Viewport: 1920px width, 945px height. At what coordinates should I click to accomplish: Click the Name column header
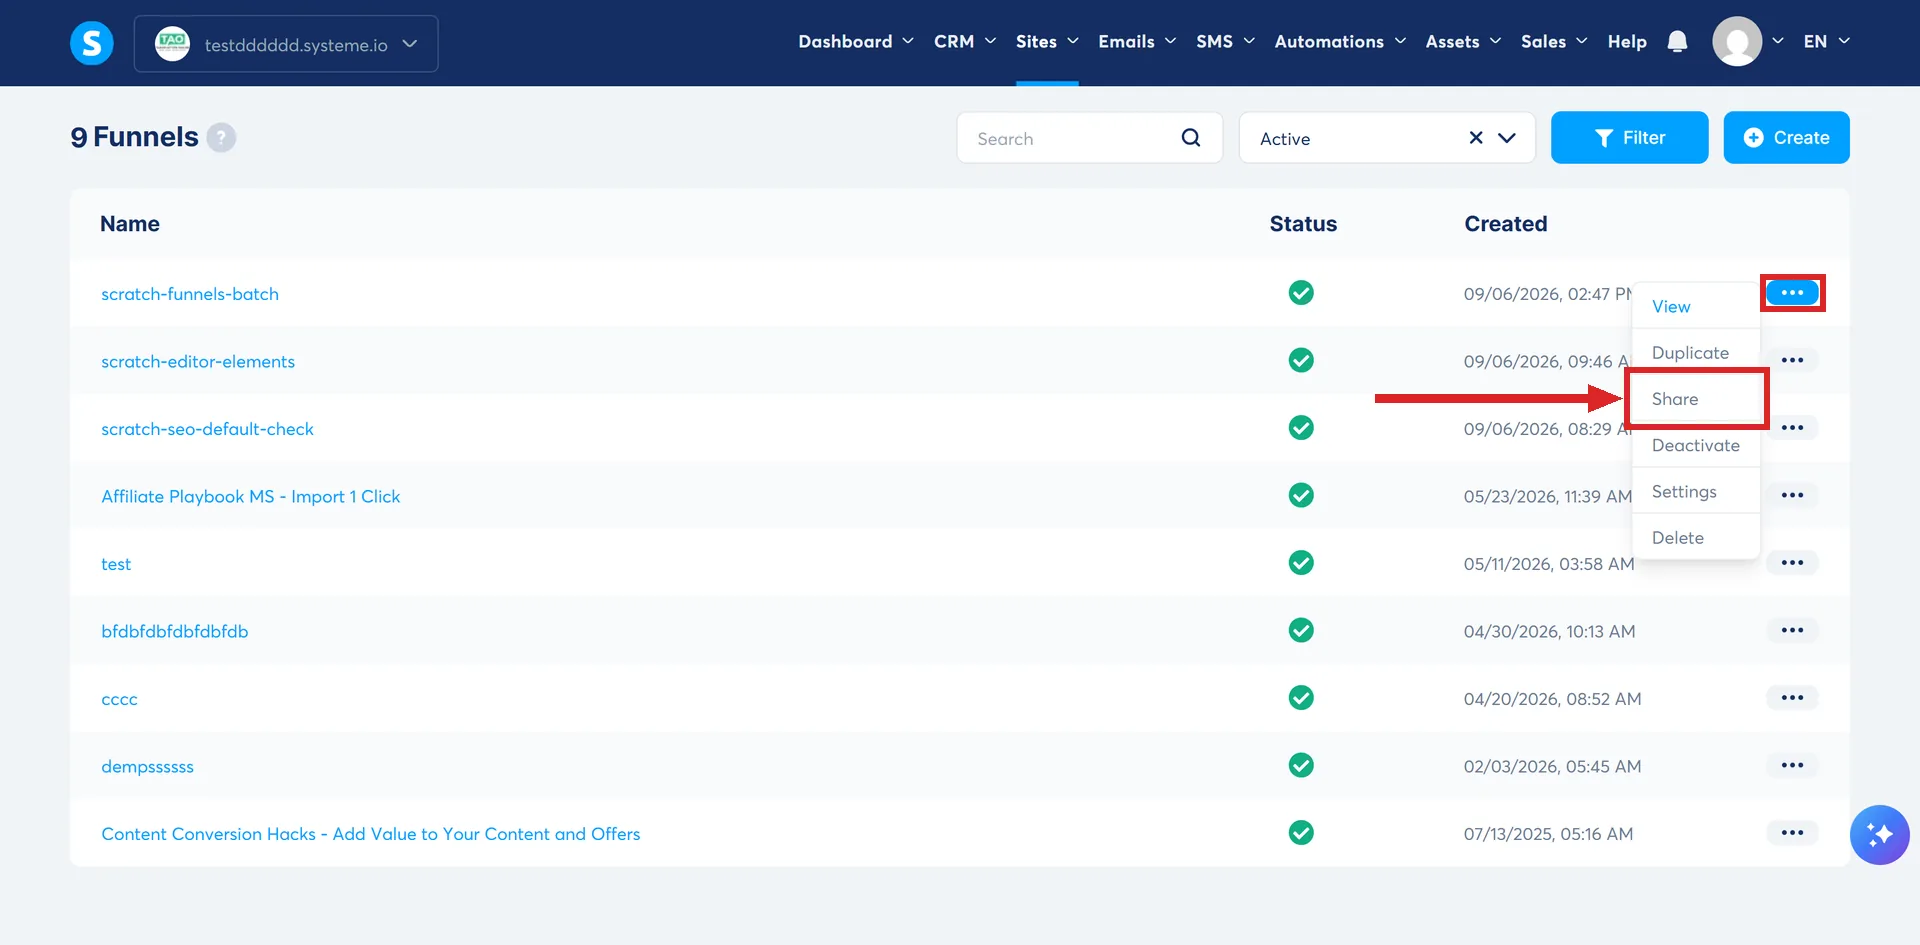[x=130, y=224]
